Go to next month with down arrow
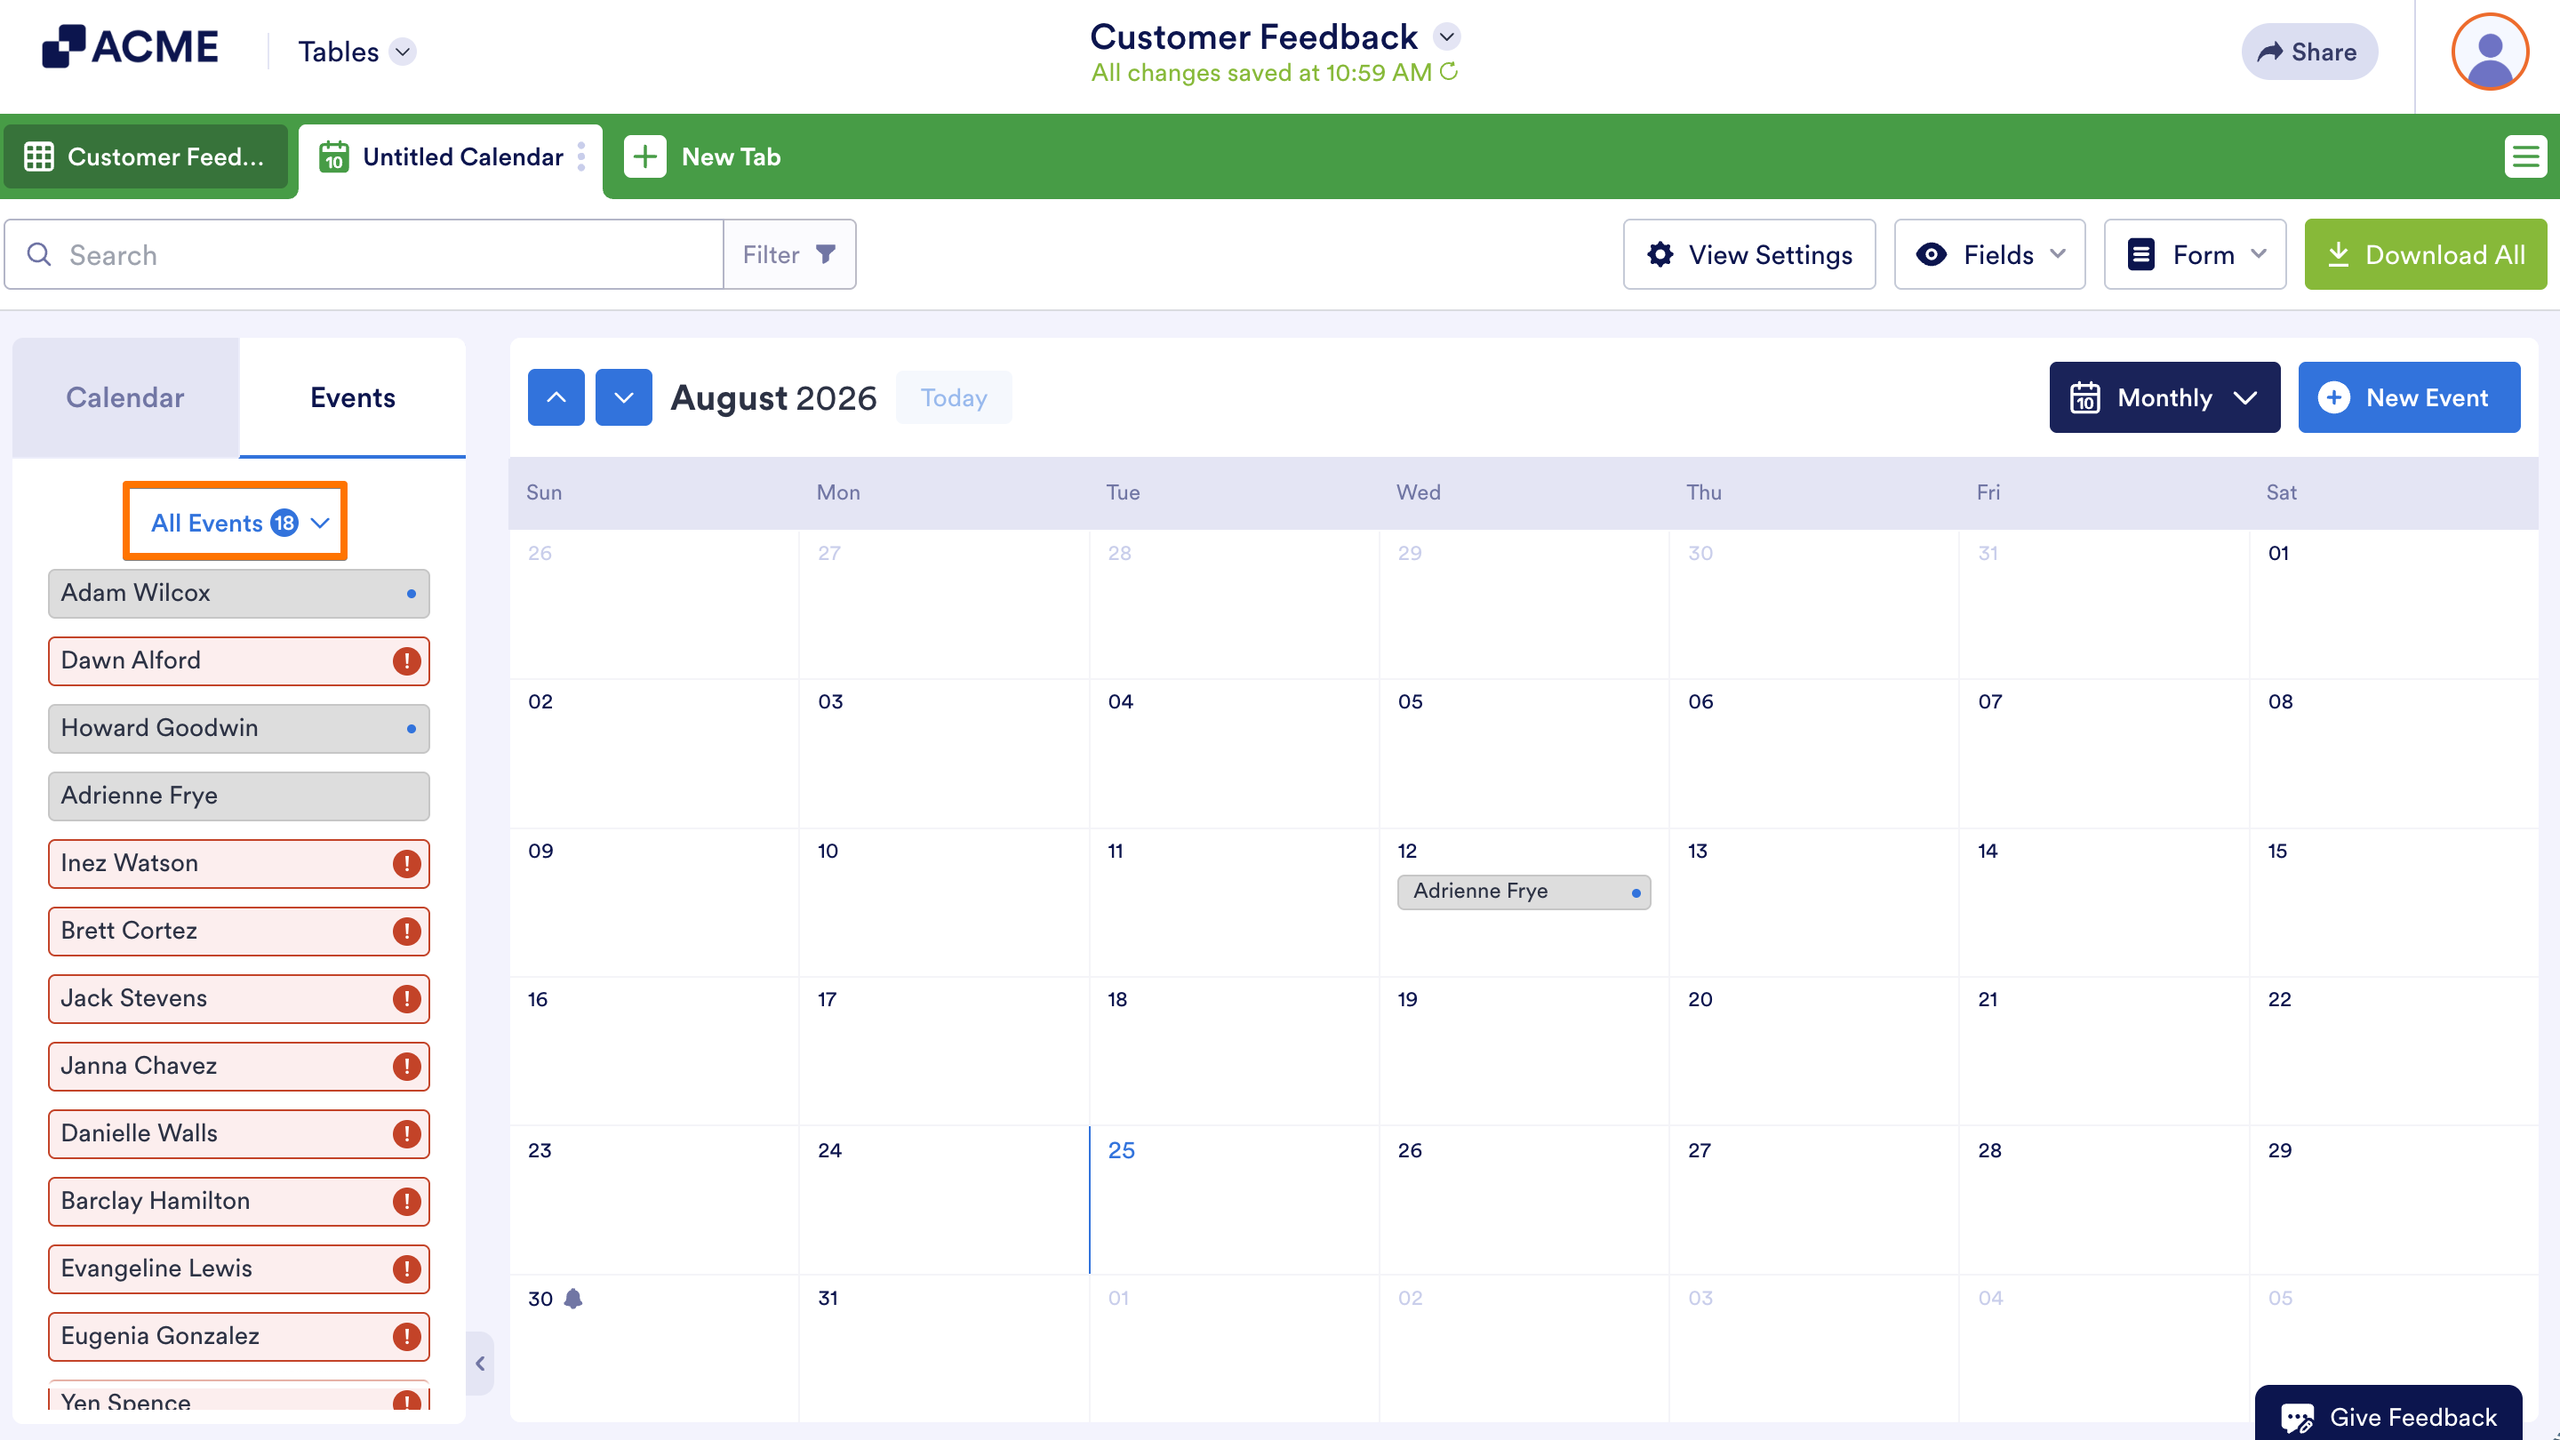The image size is (2560, 1440). (x=624, y=397)
